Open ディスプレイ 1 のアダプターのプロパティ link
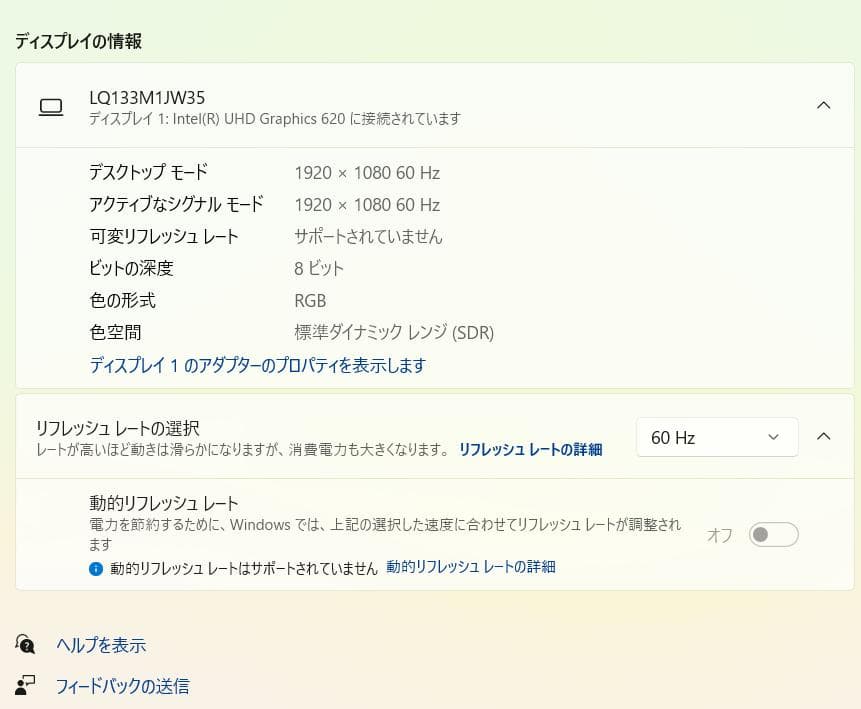This screenshot has height=709, width=861. [258, 366]
